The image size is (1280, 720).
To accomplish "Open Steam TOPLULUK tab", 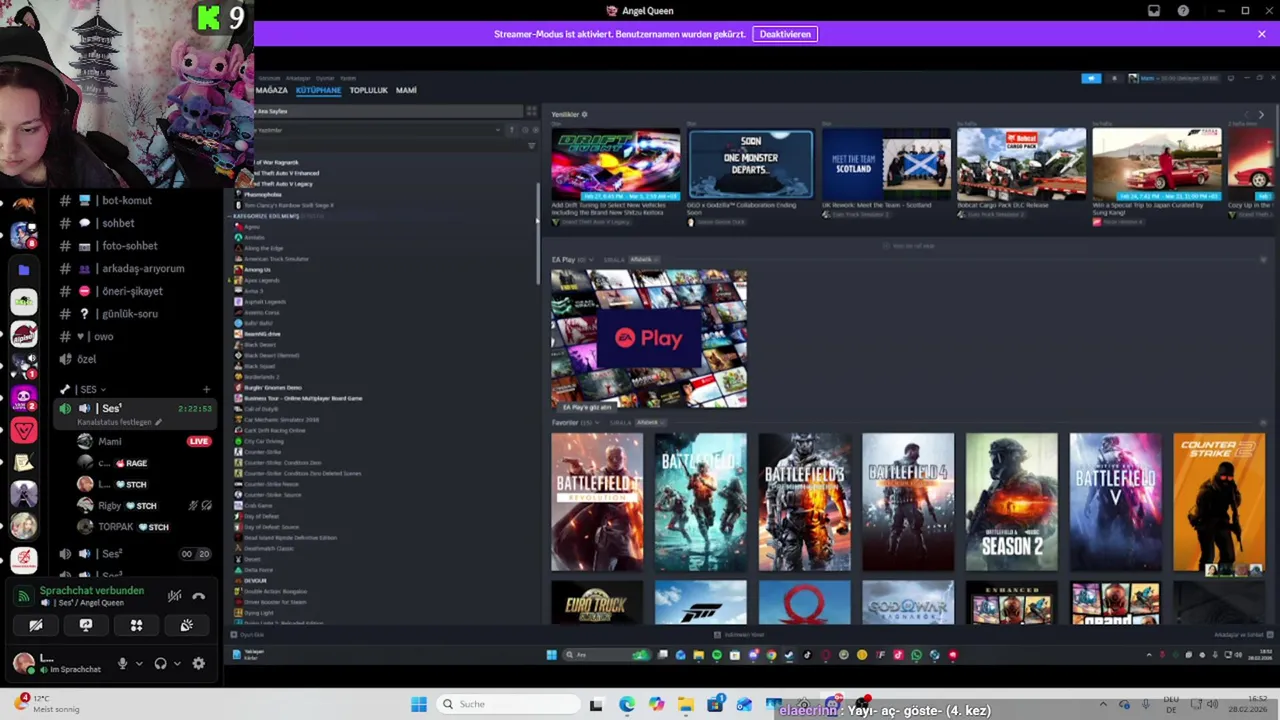I will pos(368,90).
